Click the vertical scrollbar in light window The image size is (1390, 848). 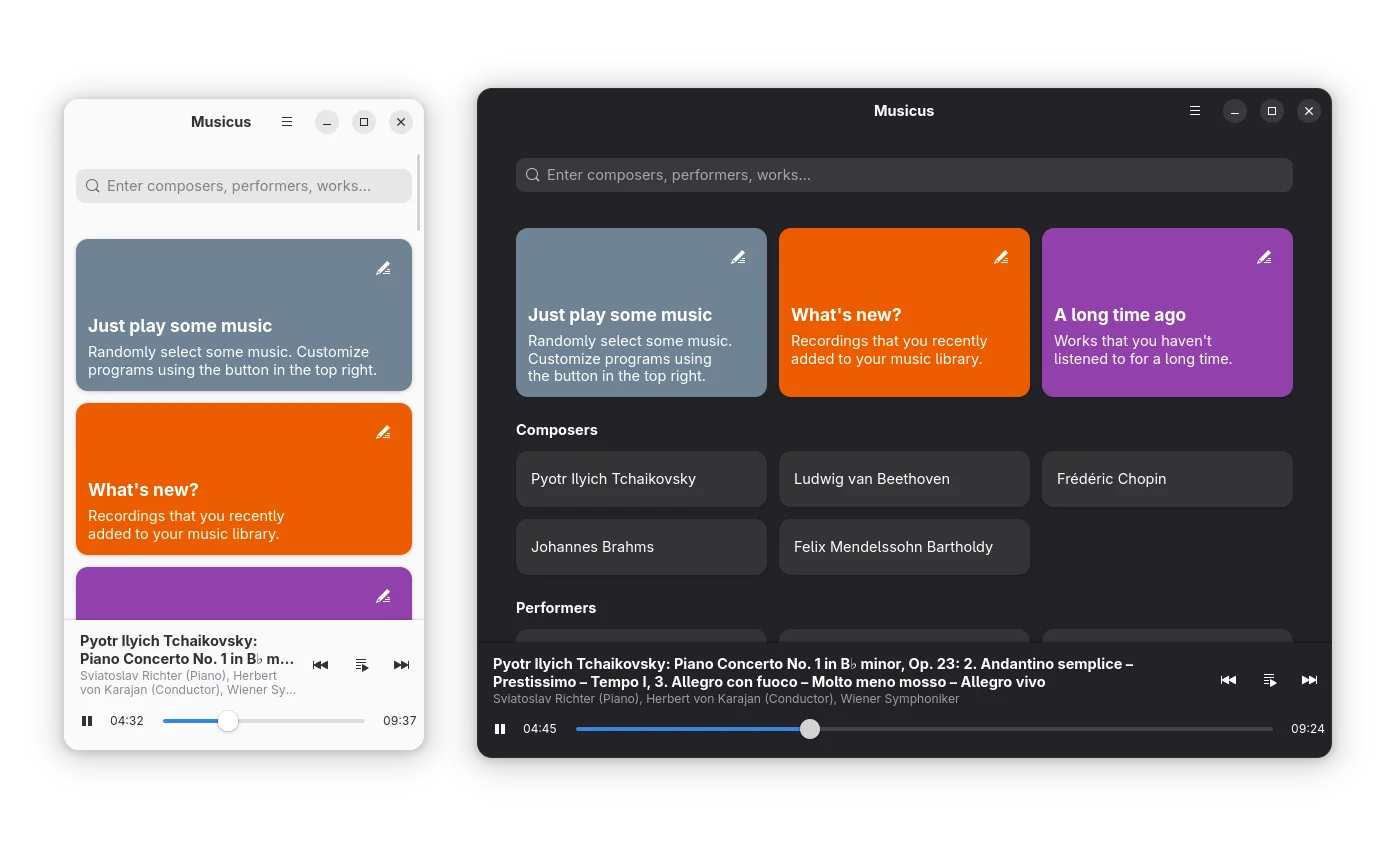click(x=418, y=192)
